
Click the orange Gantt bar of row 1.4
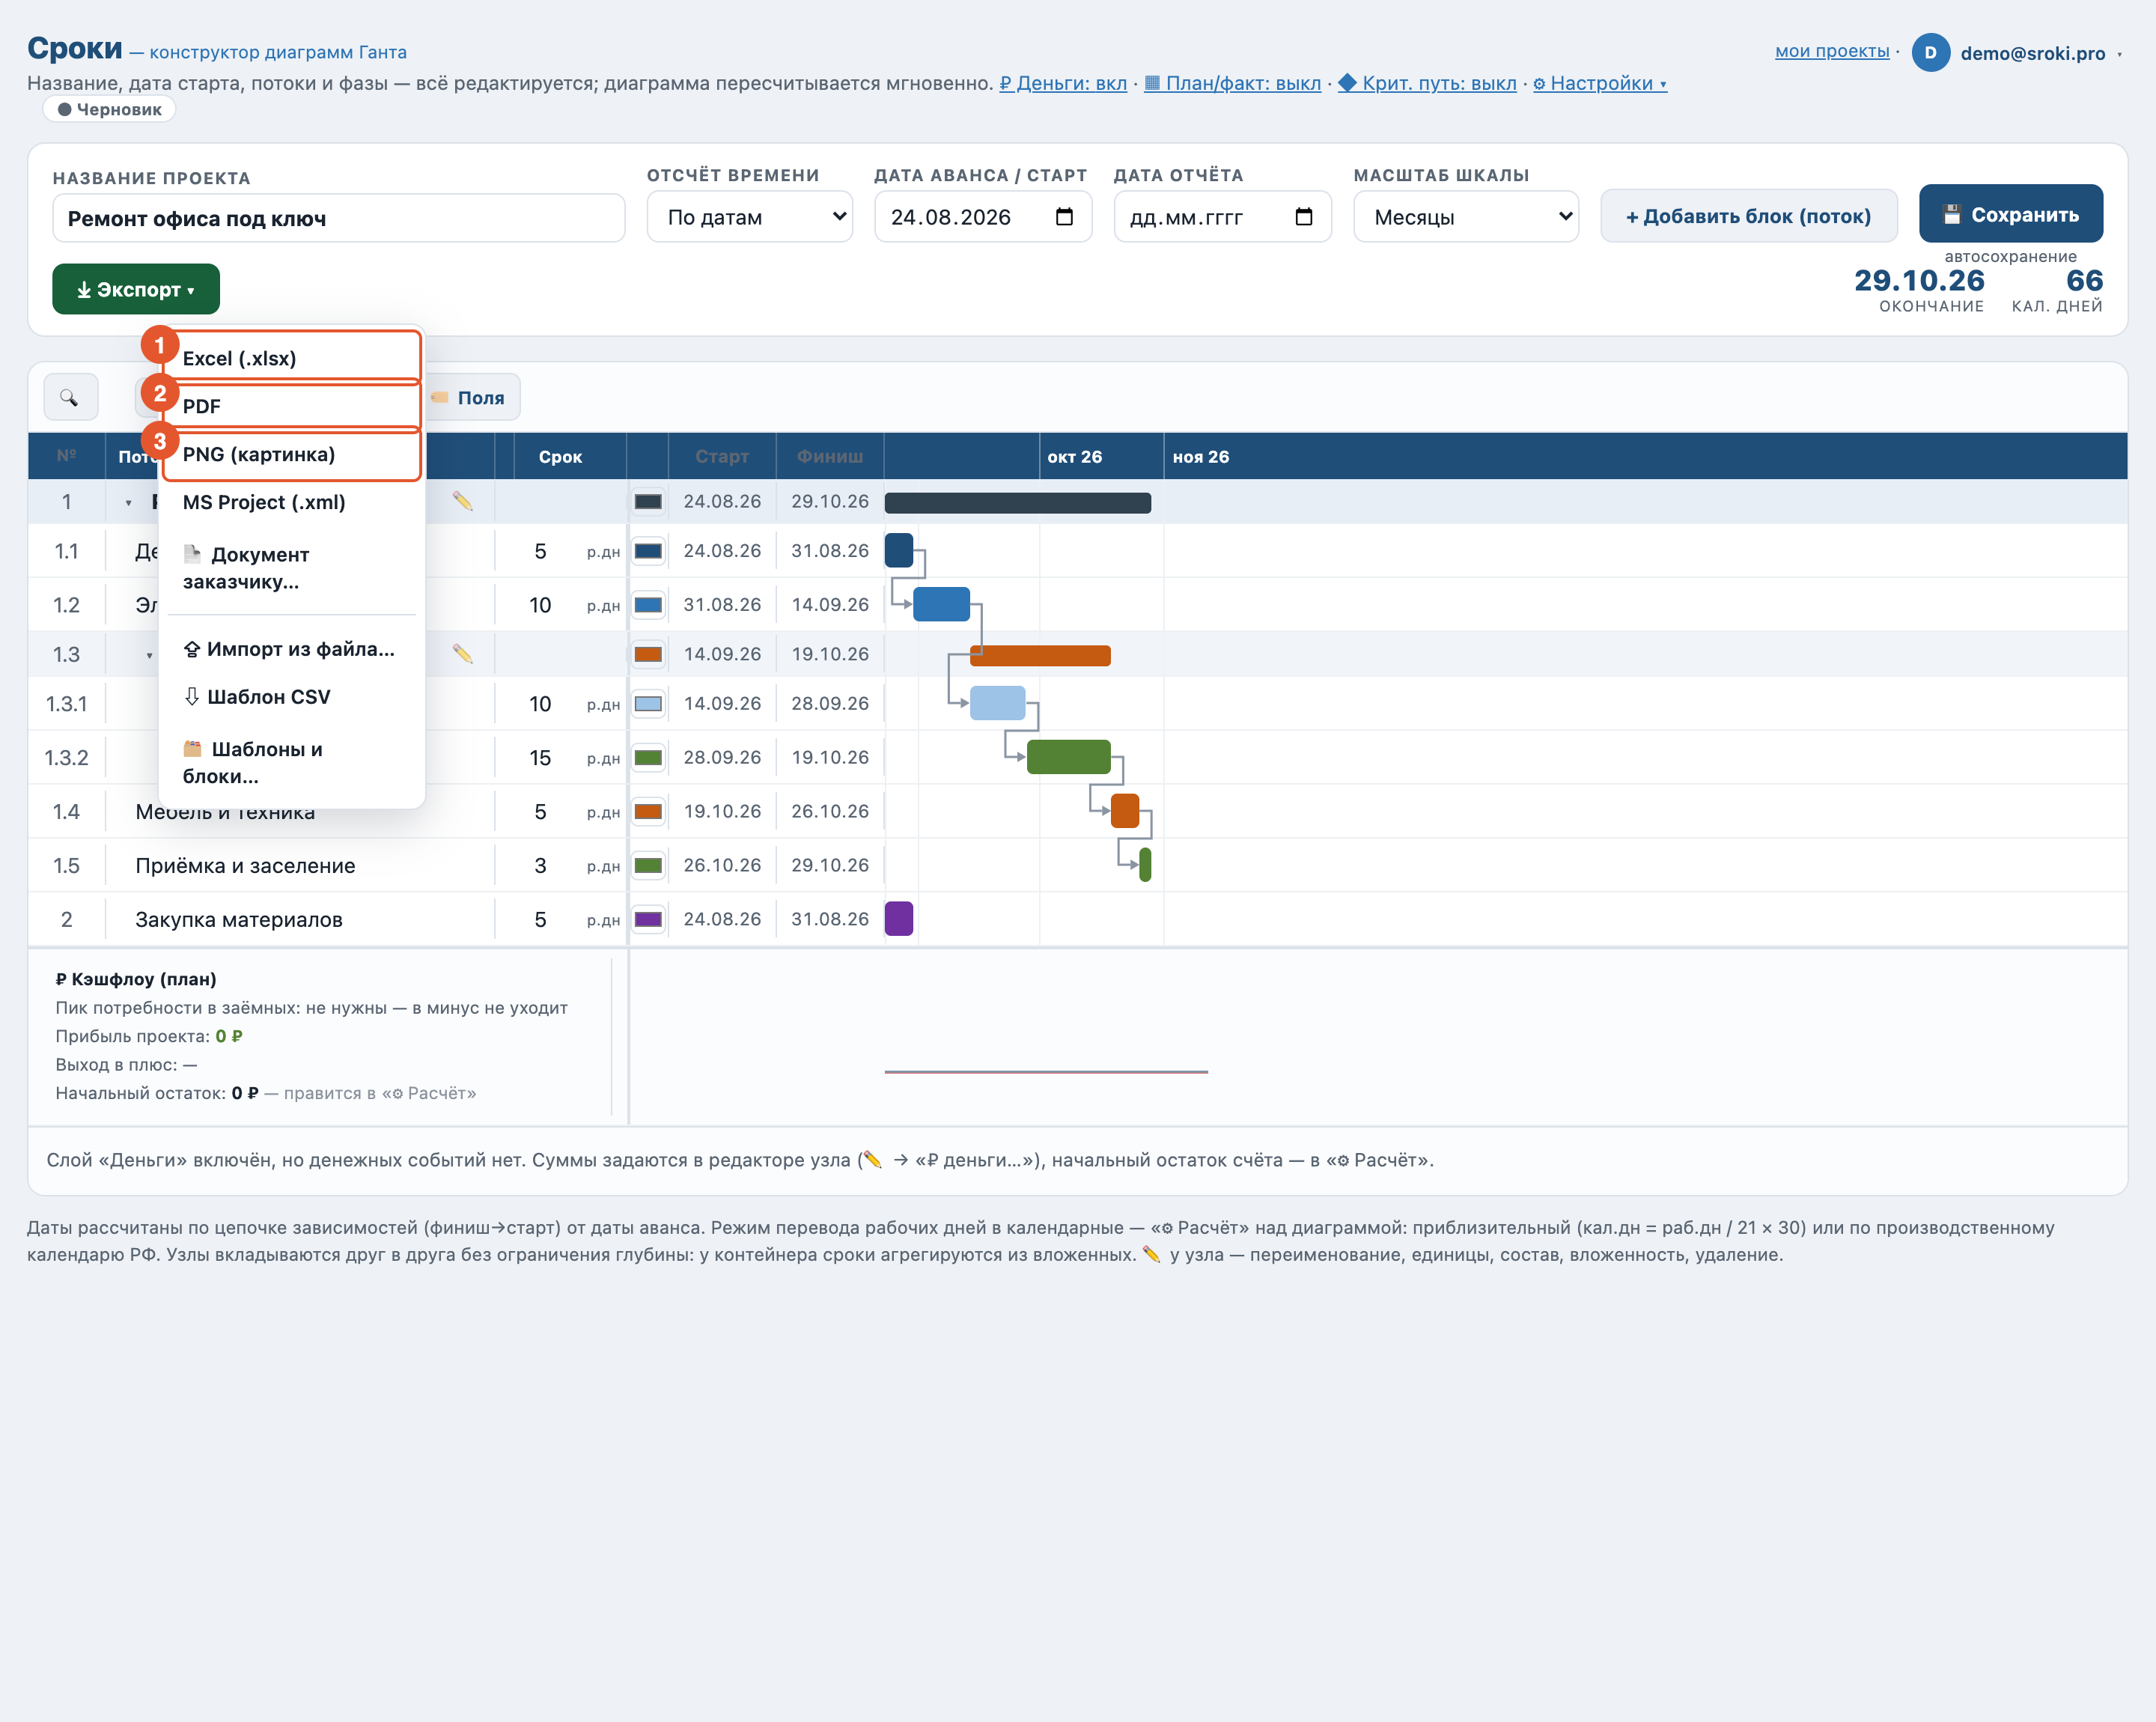1125,811
